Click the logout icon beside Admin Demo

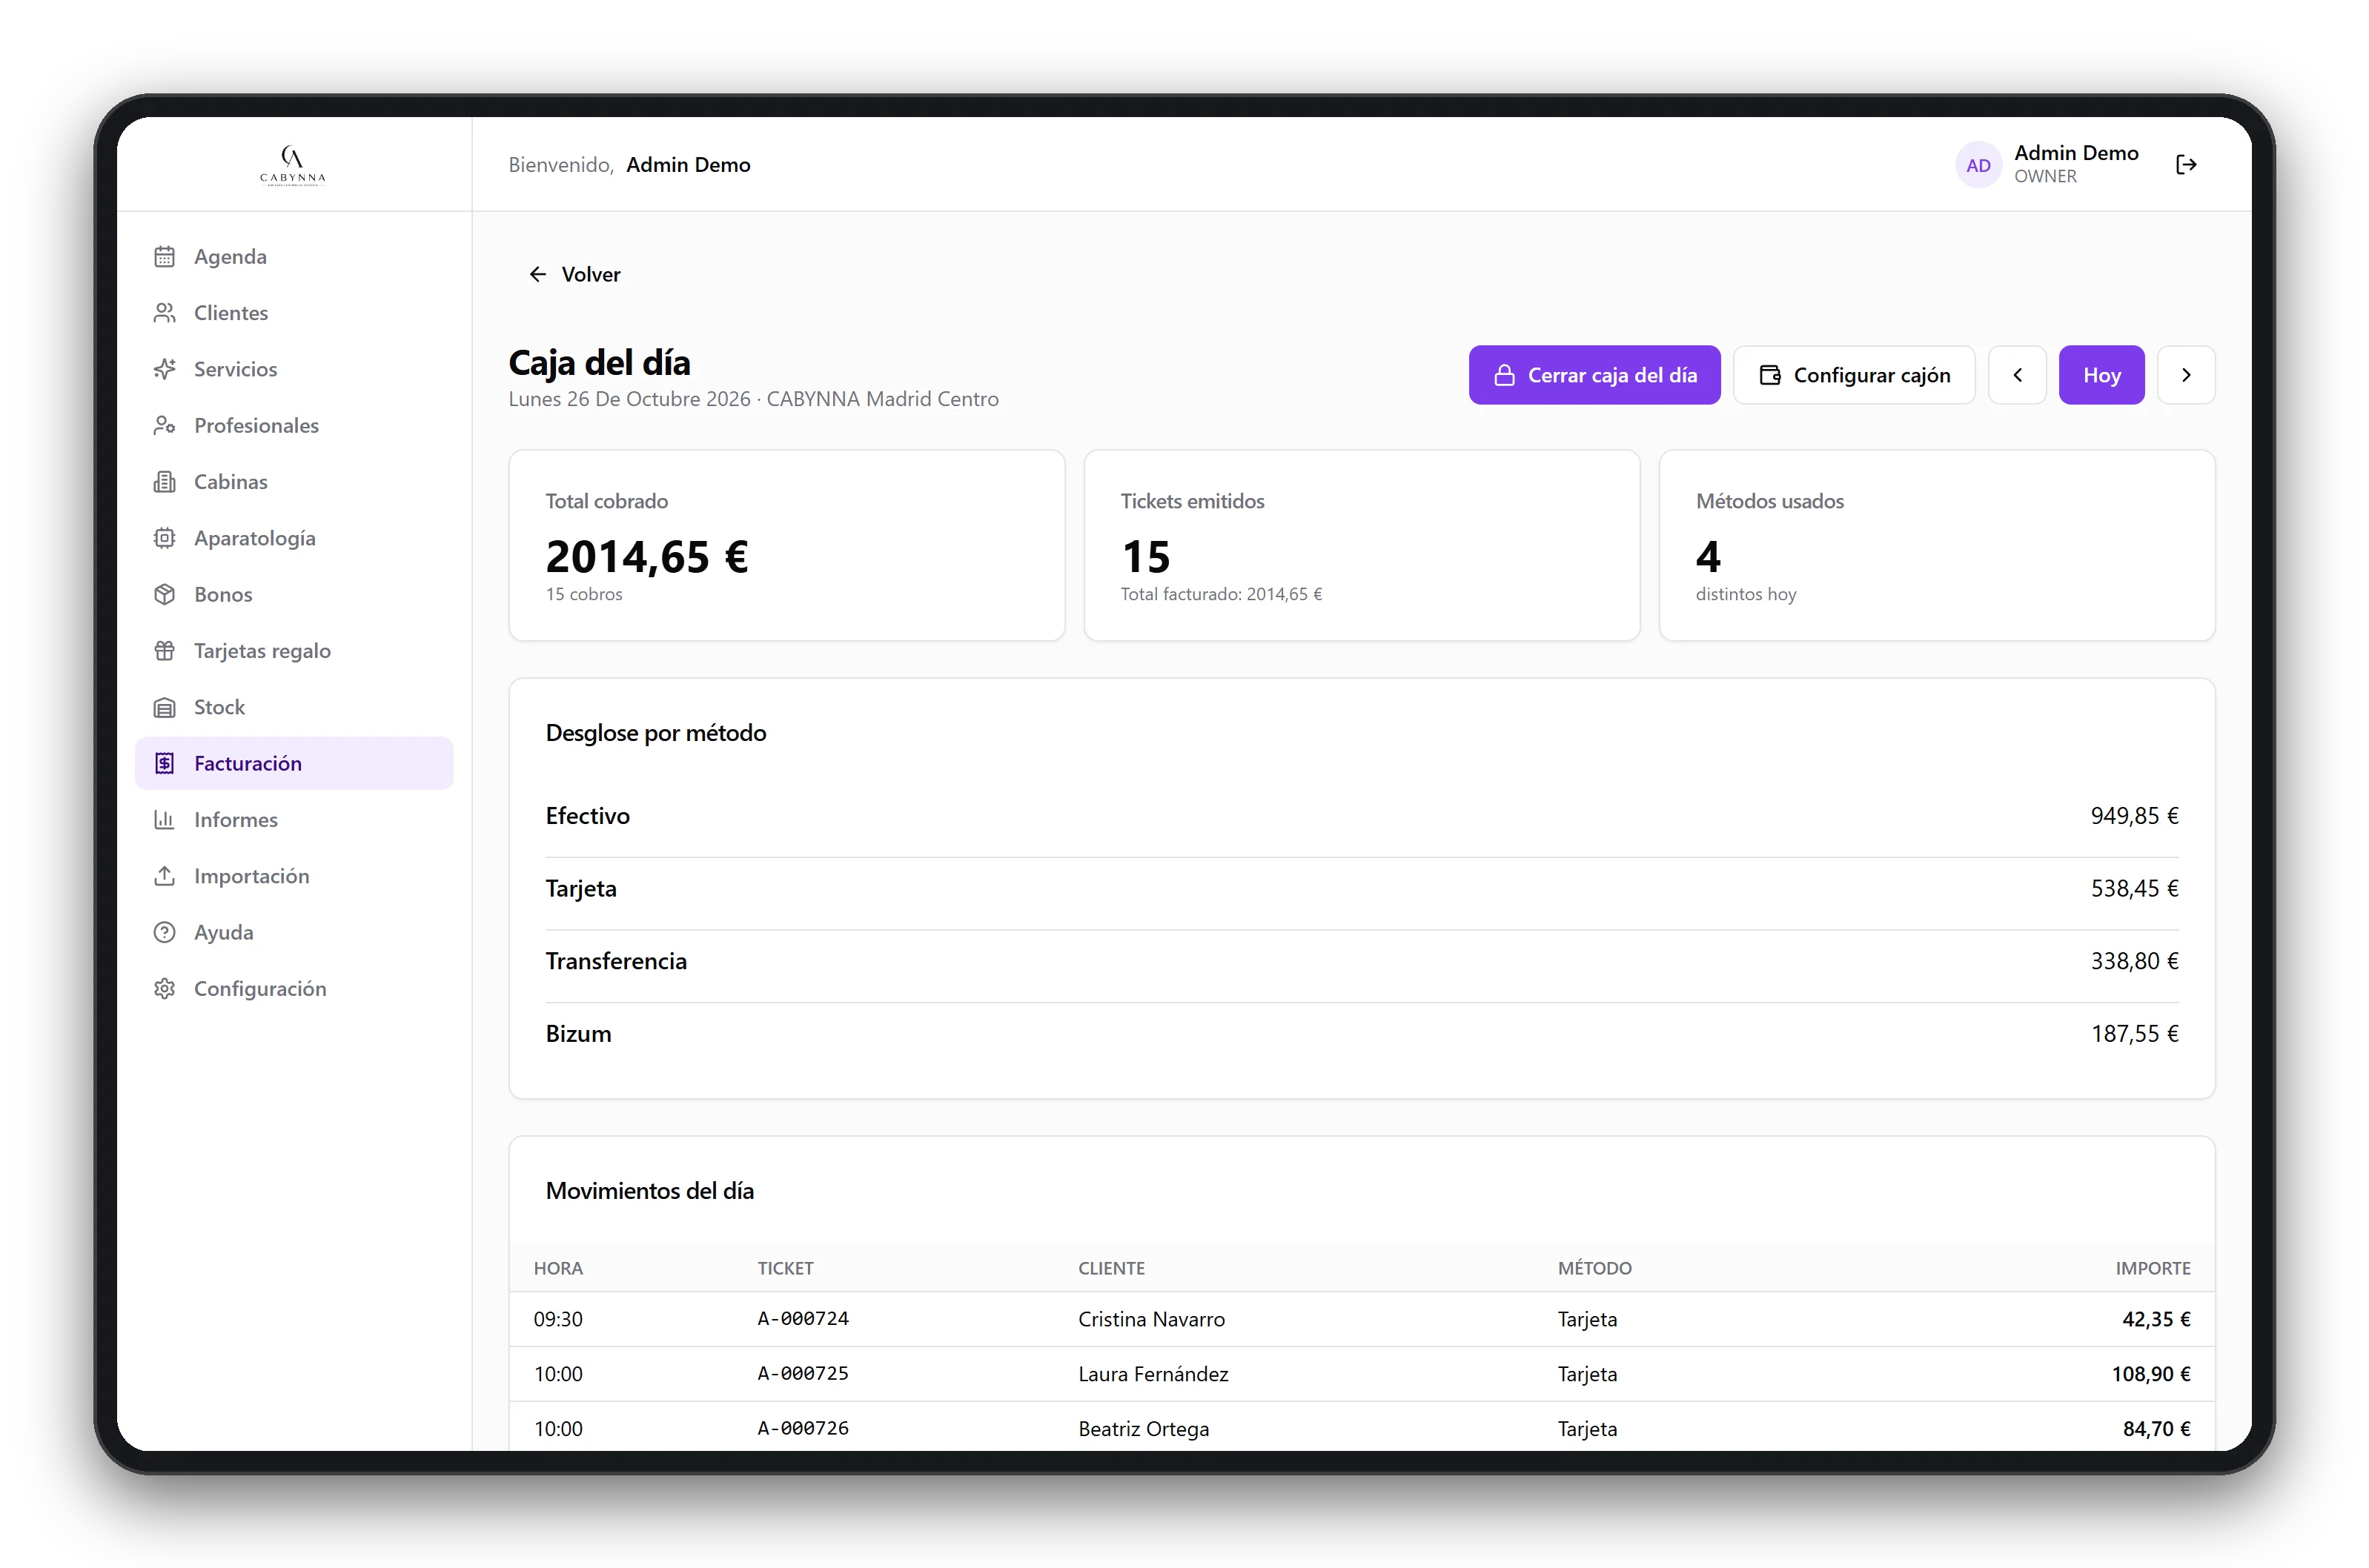(2186, 165)
